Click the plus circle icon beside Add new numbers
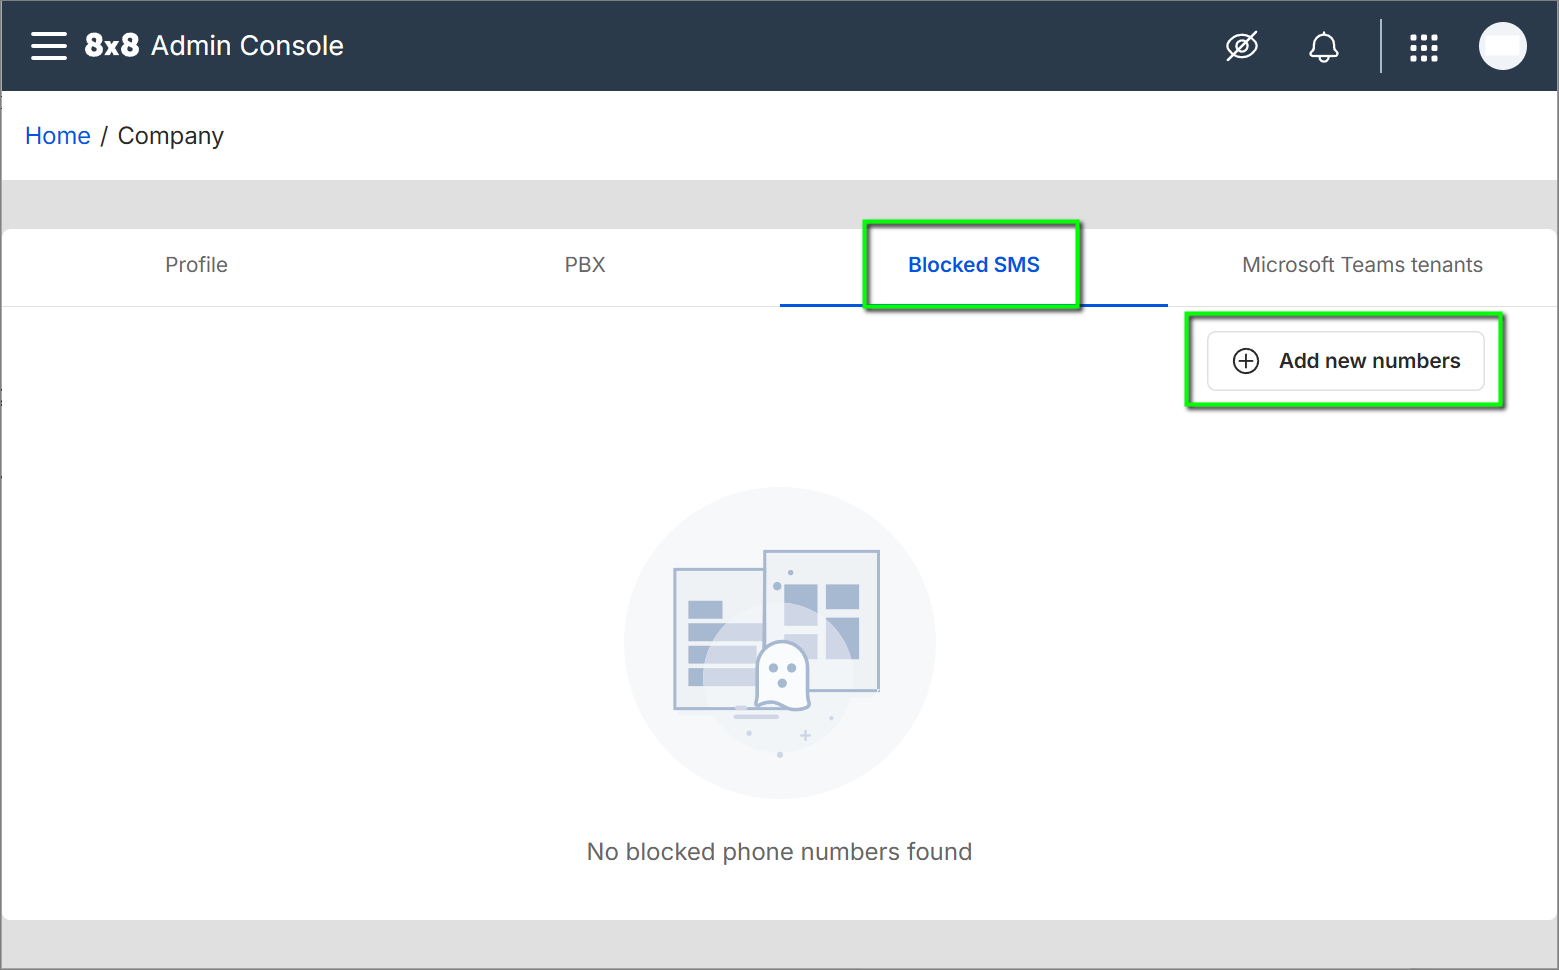 tap(1246, 361)
